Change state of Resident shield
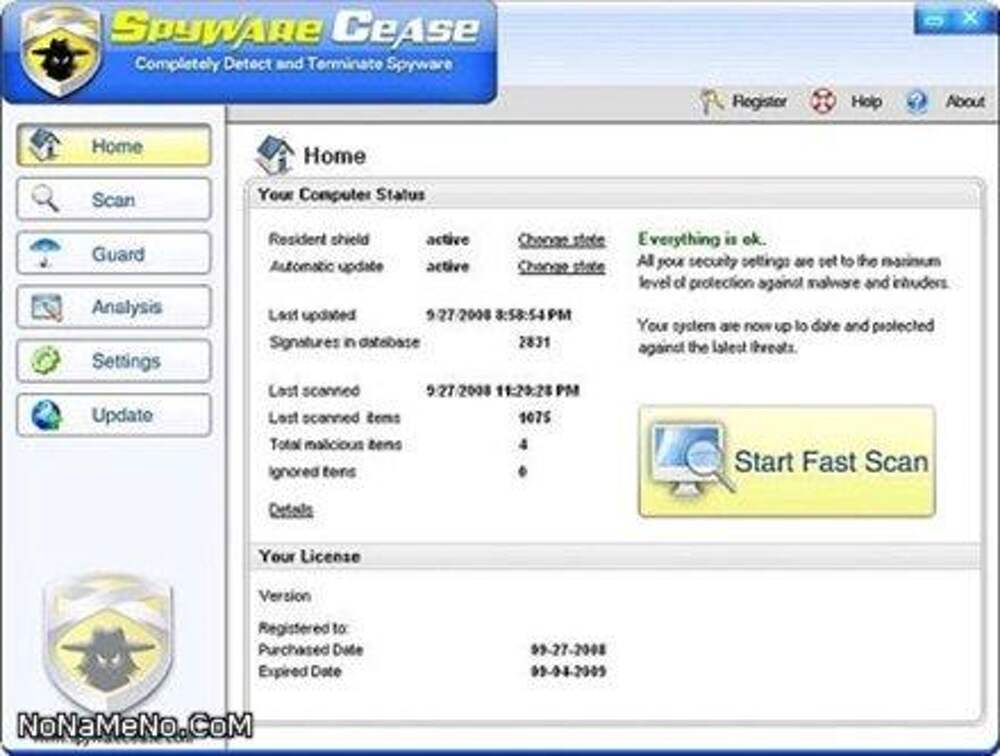Image resolution: width=1000 pixels, height=756 pixels. pyautogui.click(x=561, y=240)
